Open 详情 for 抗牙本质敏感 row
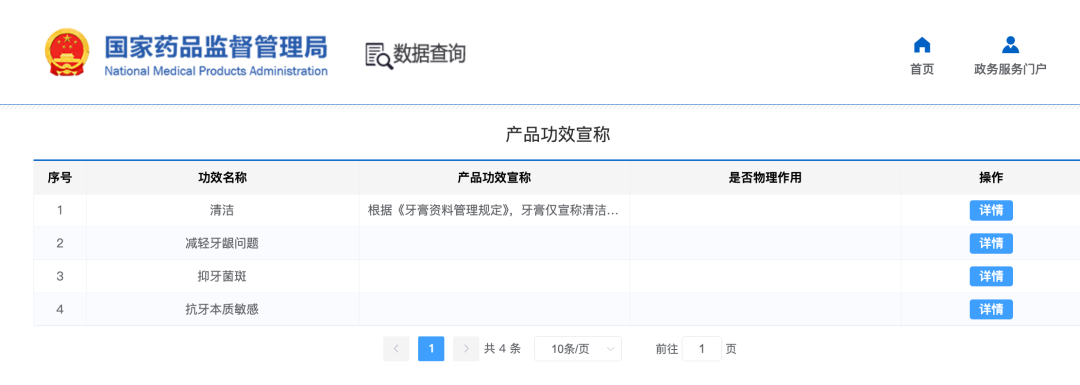The image size is (1080, 385). coord(991,309)
